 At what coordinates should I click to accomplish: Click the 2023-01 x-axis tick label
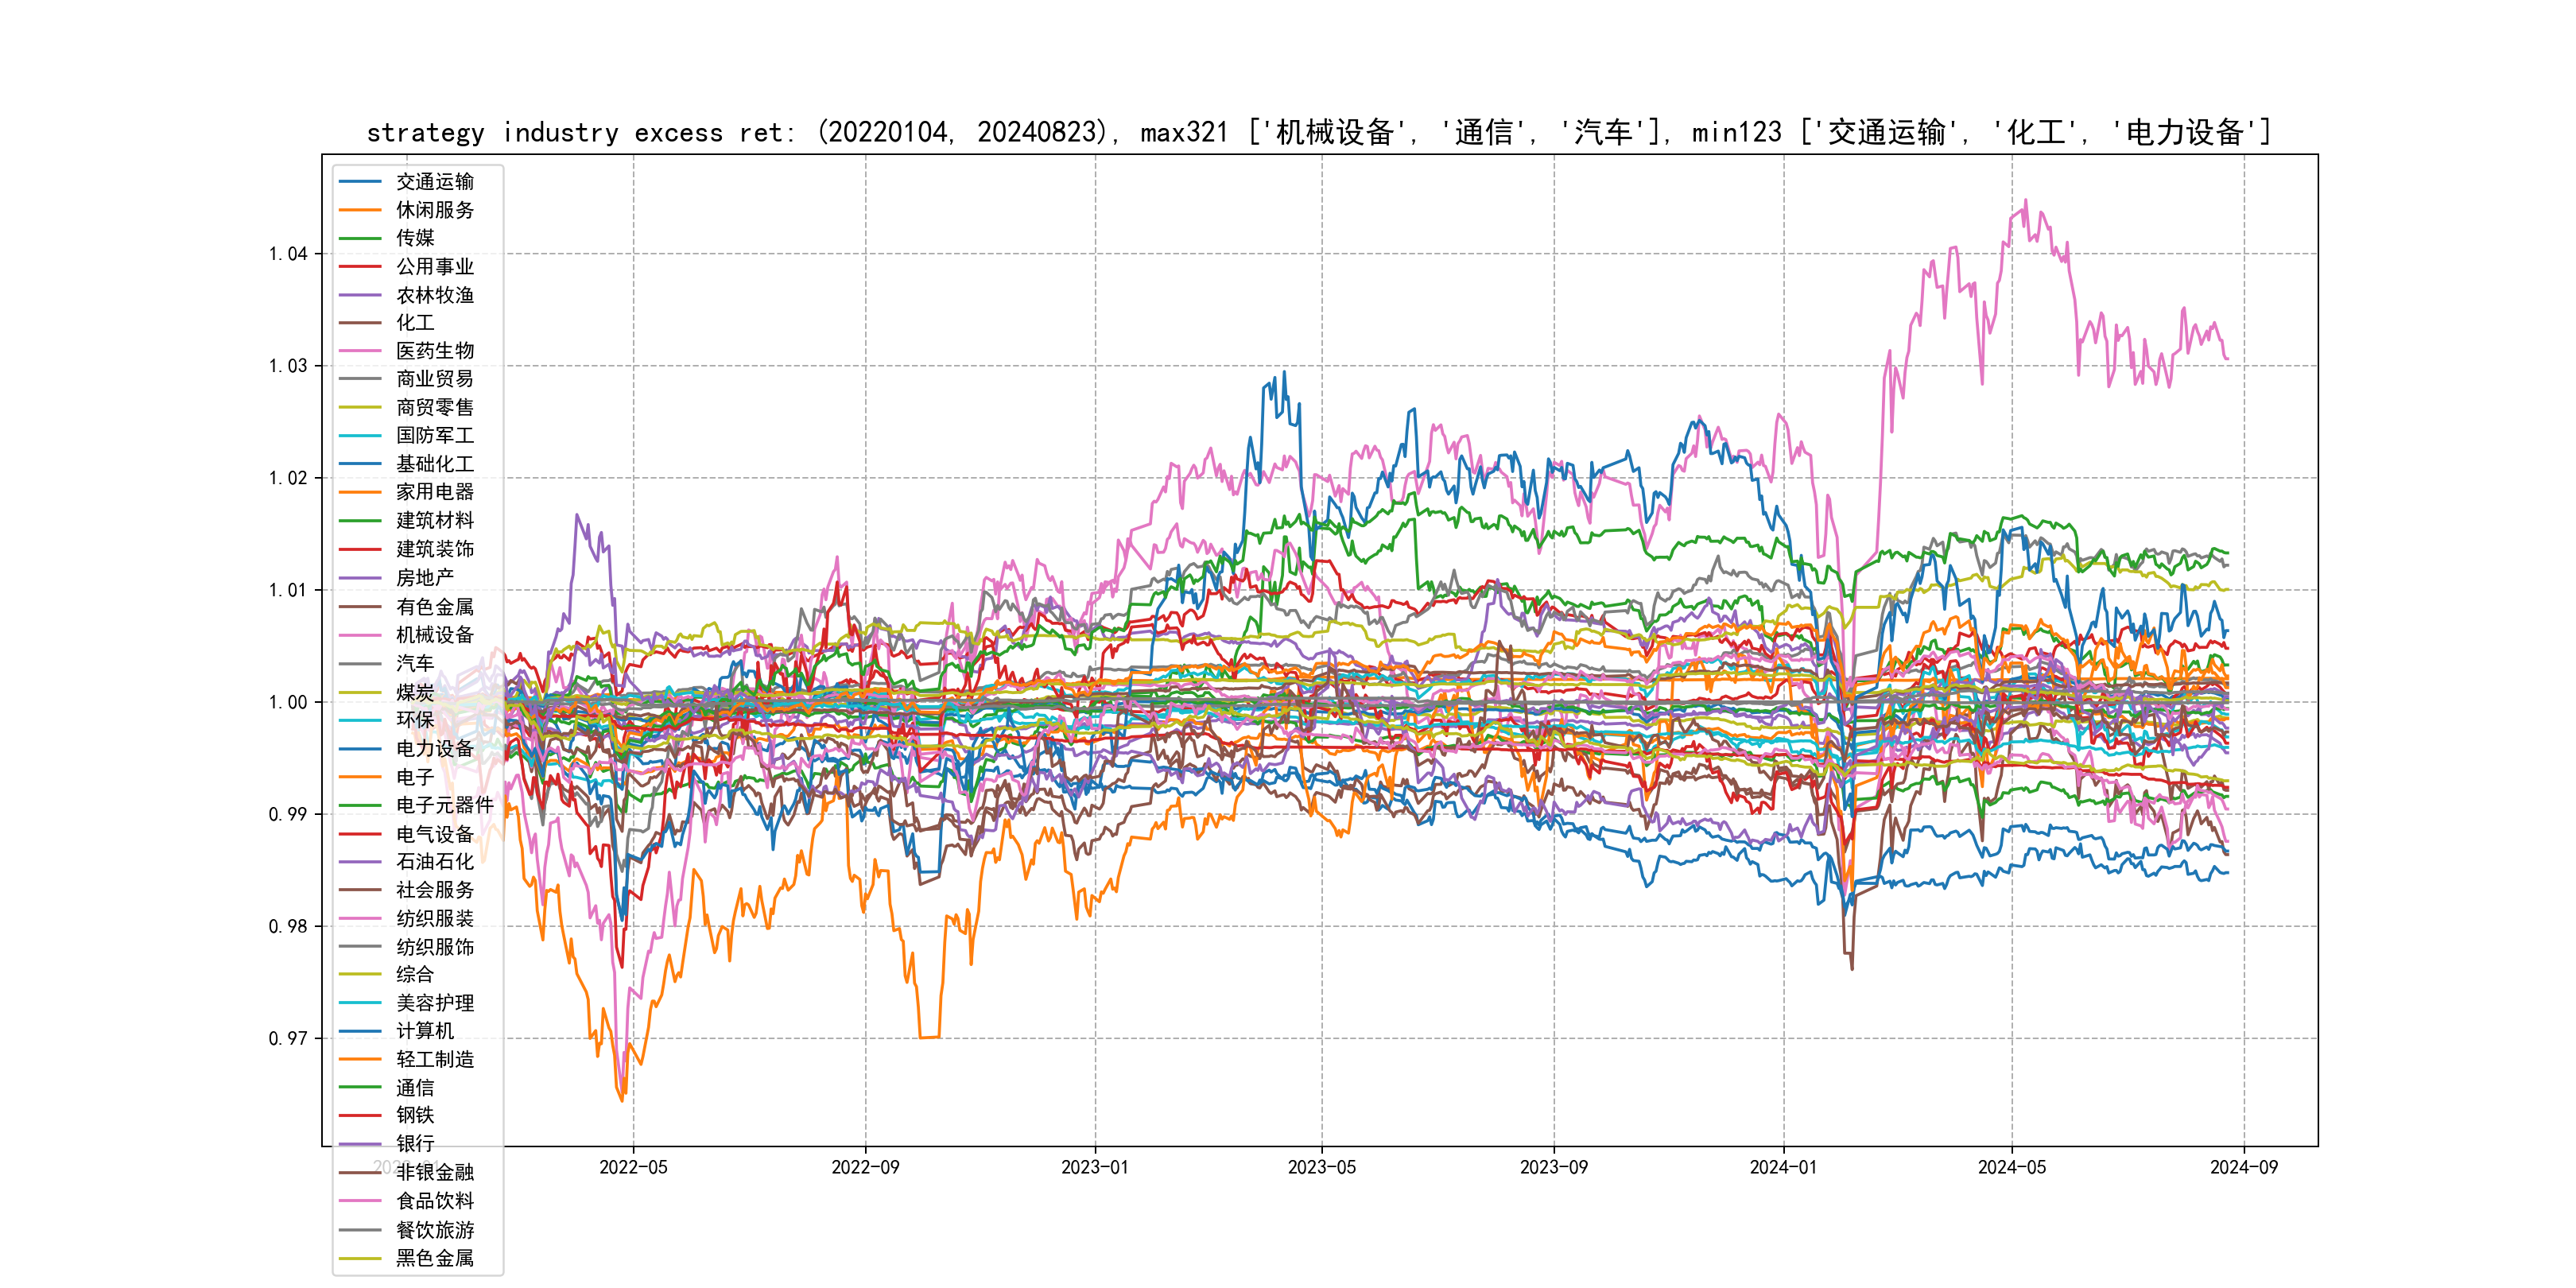1094,1168
